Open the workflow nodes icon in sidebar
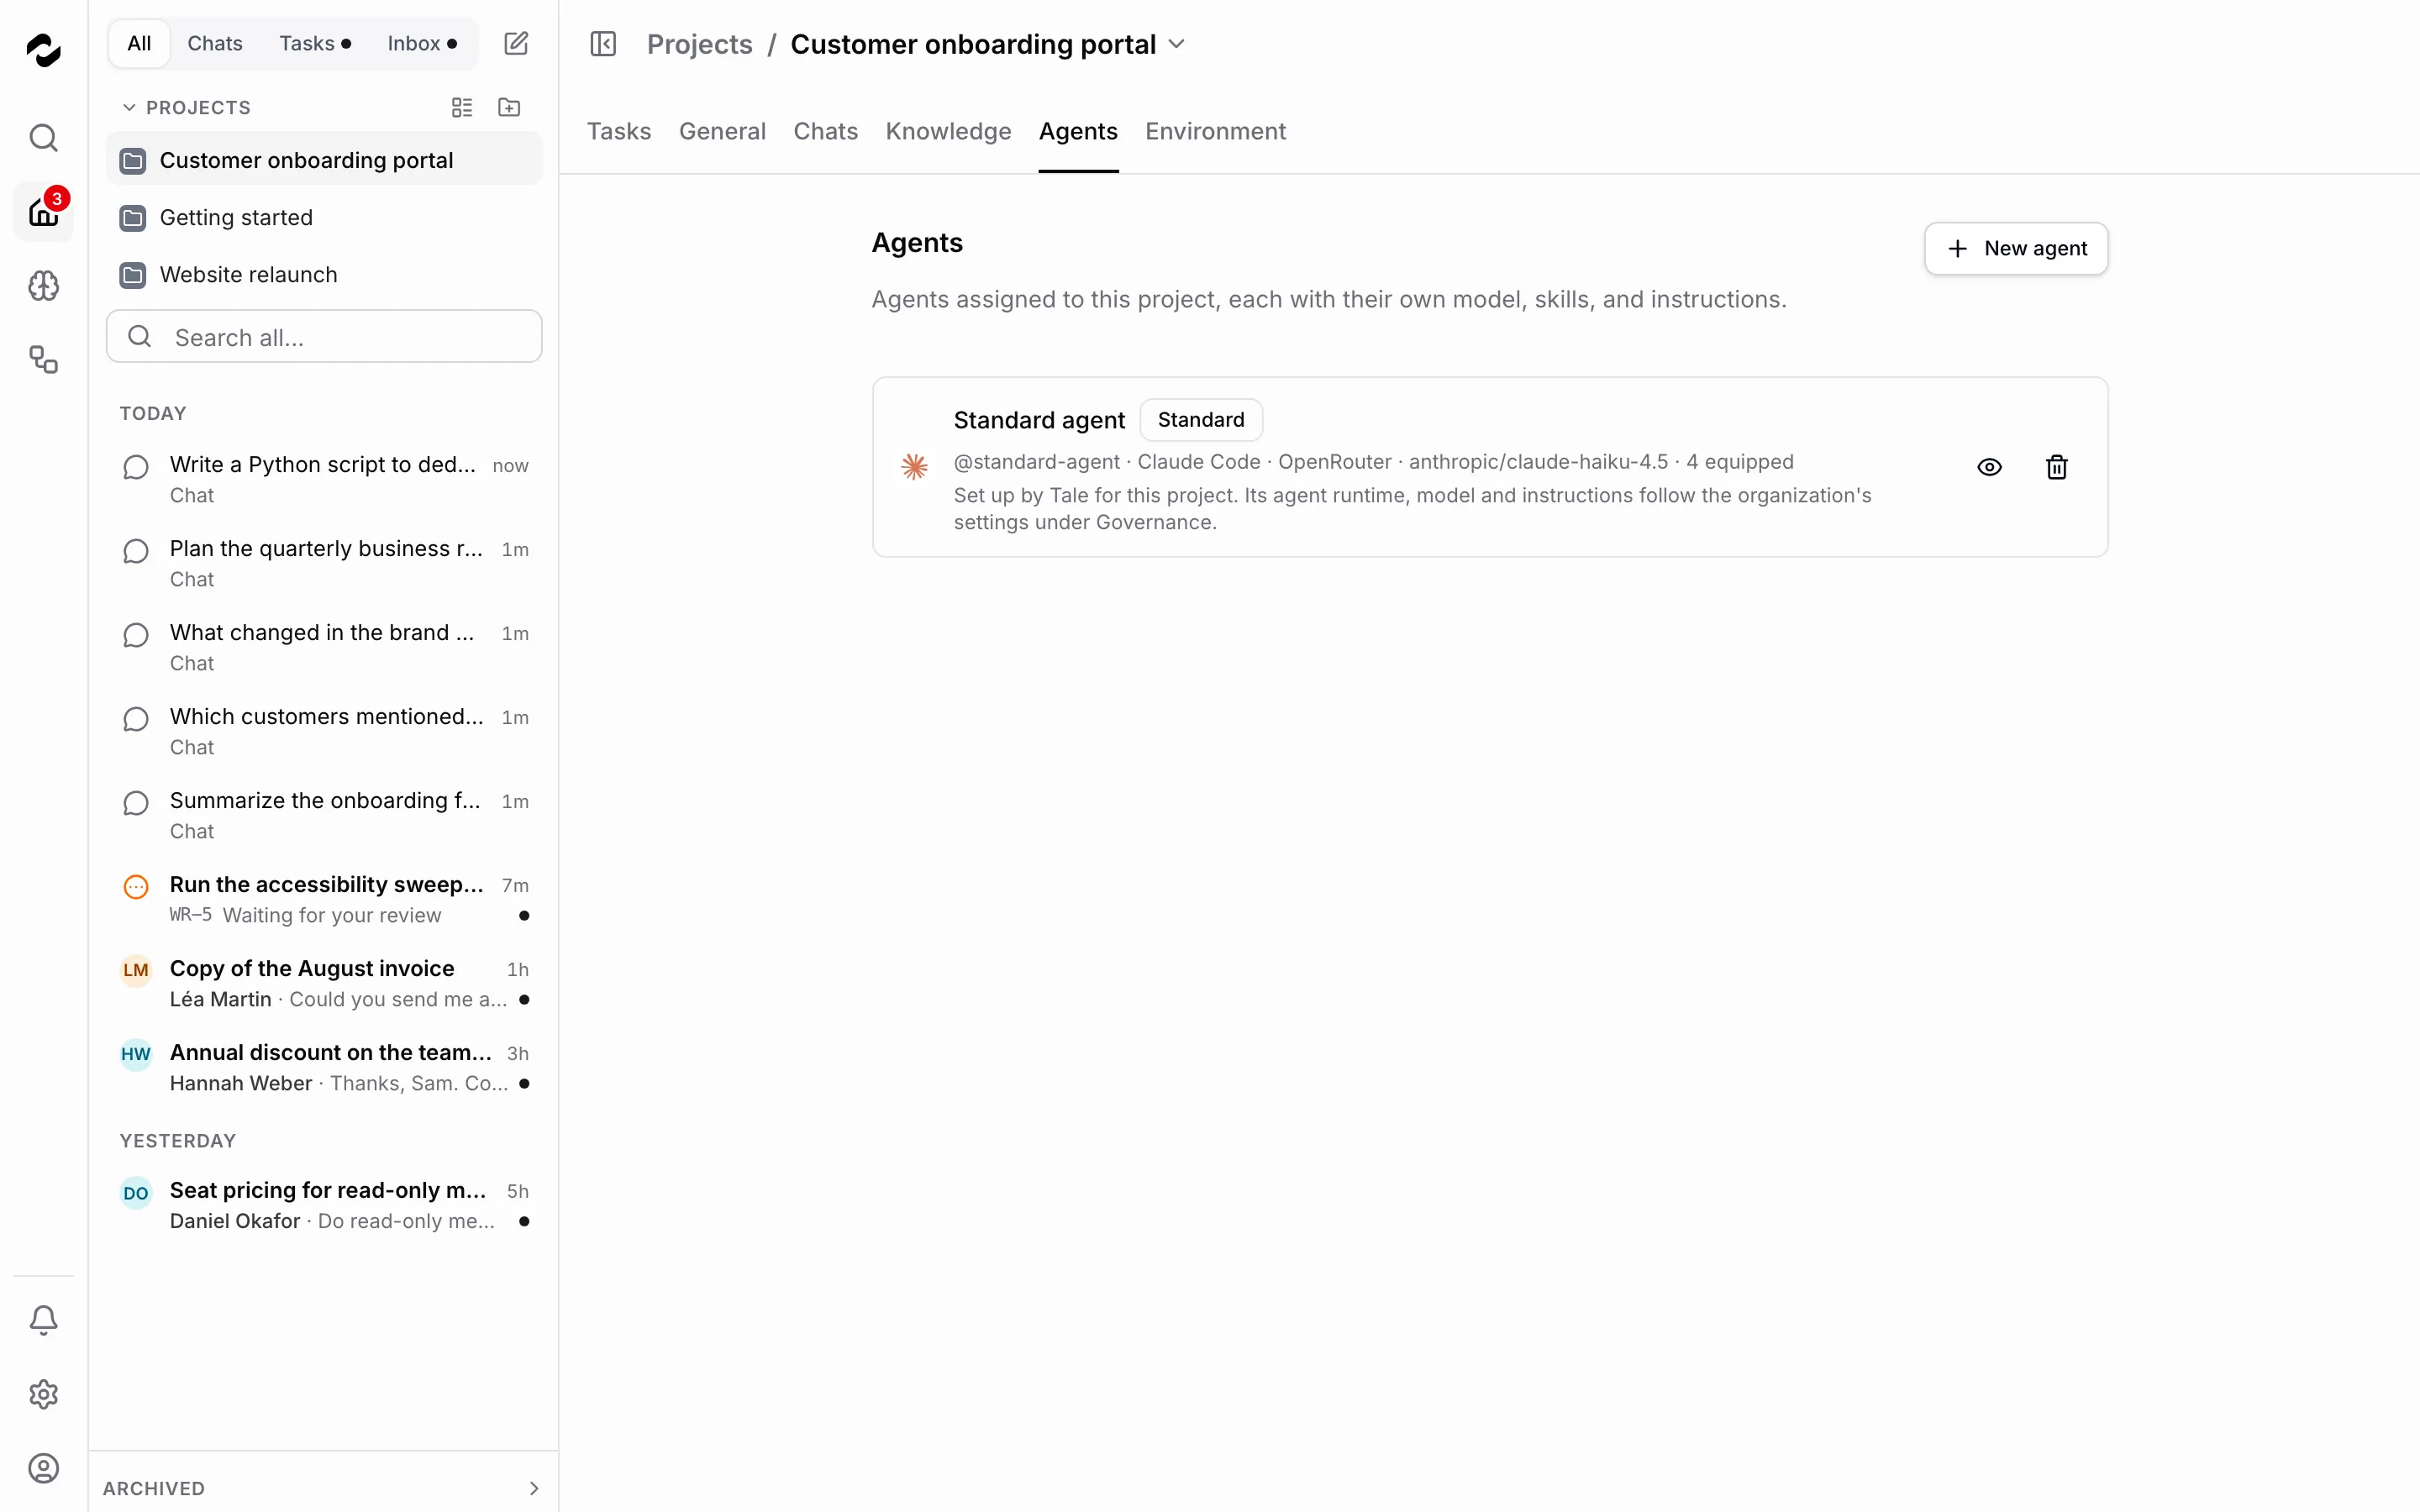 point(43,360)
